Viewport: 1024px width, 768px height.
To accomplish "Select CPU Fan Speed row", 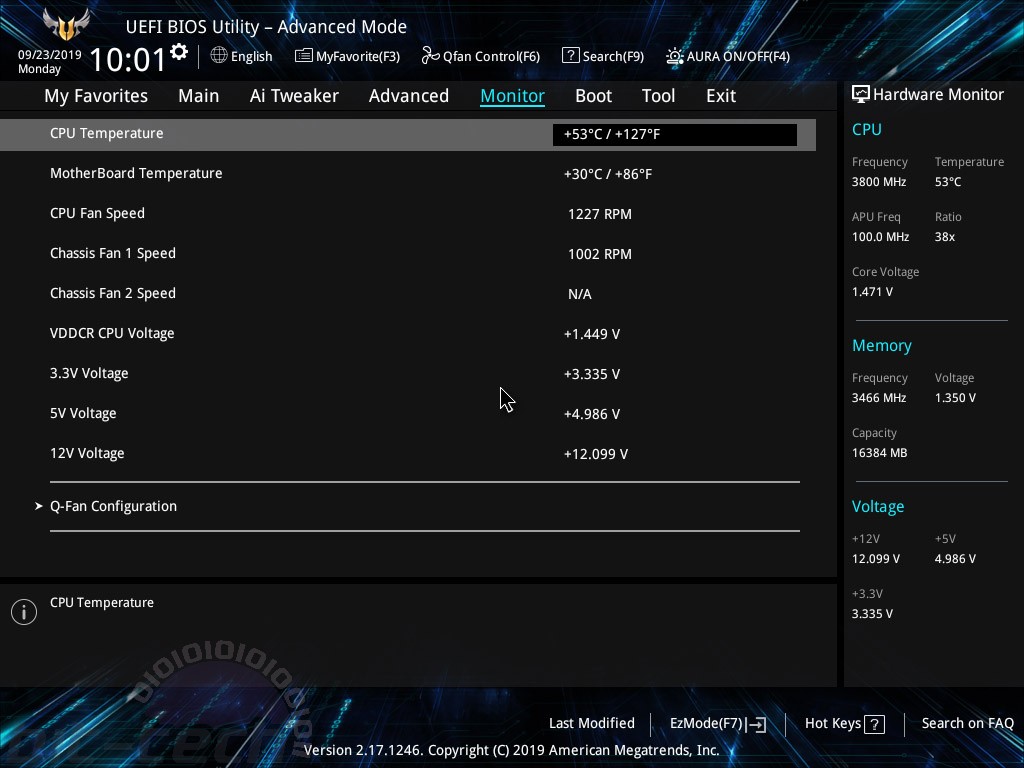I will [x=408, y=214].
